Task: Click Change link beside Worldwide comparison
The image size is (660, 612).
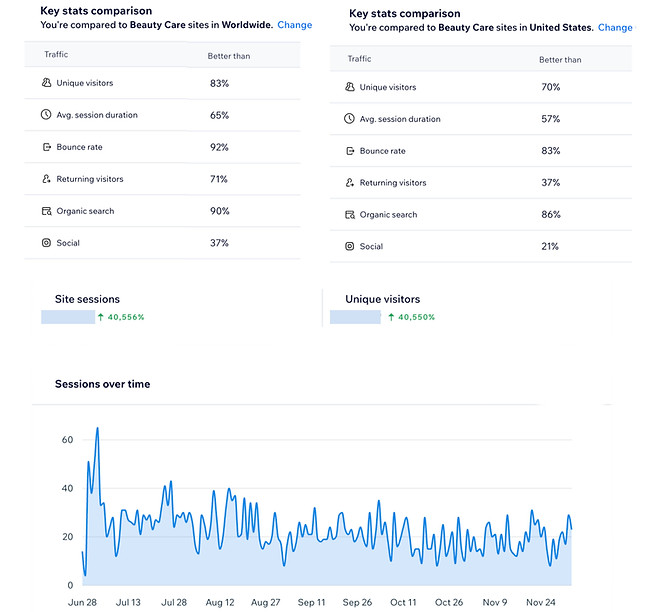Action: click(295, 25)
